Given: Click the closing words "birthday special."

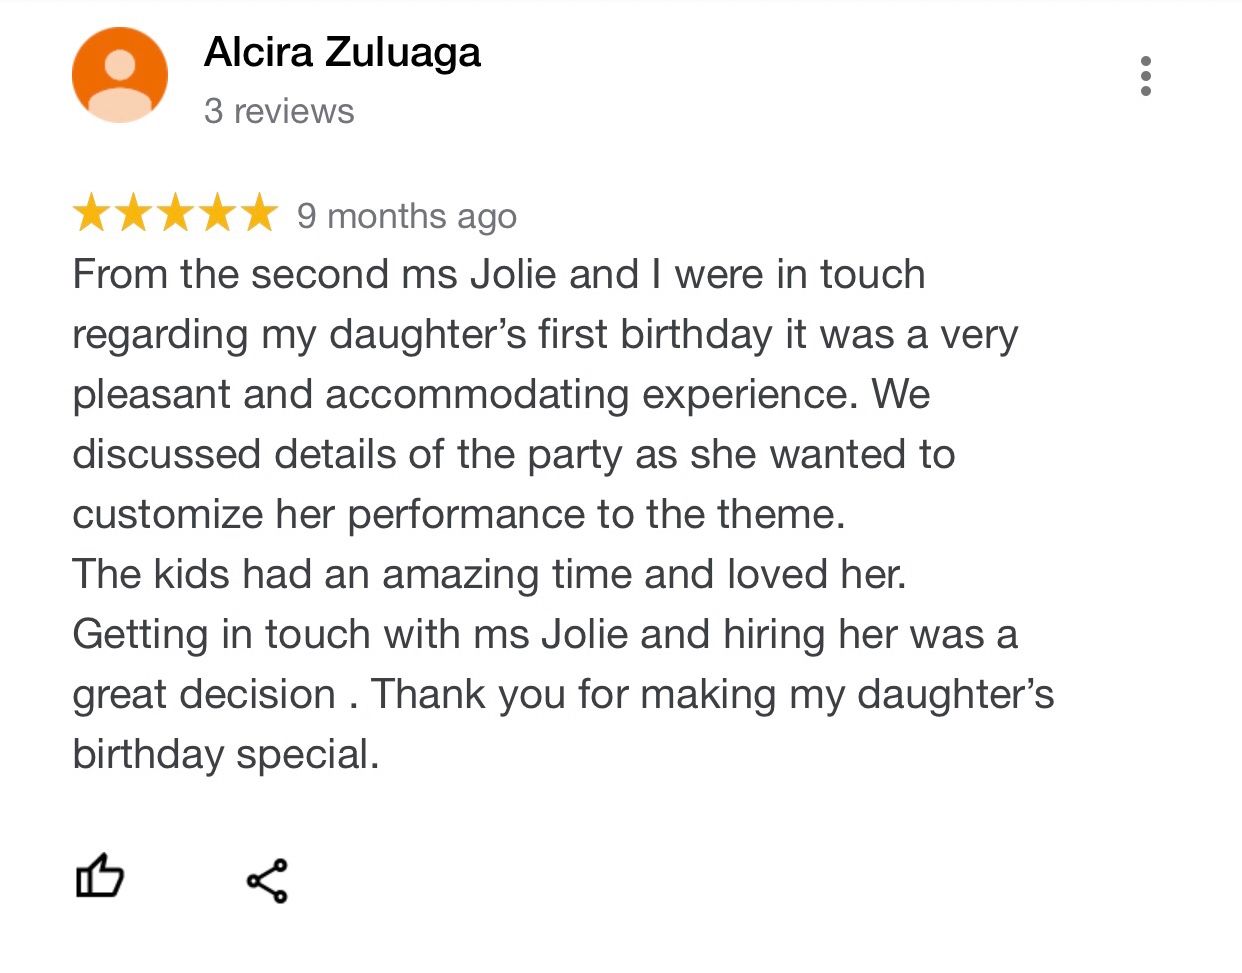Looking at the screenshot, I should pos(226,755).
